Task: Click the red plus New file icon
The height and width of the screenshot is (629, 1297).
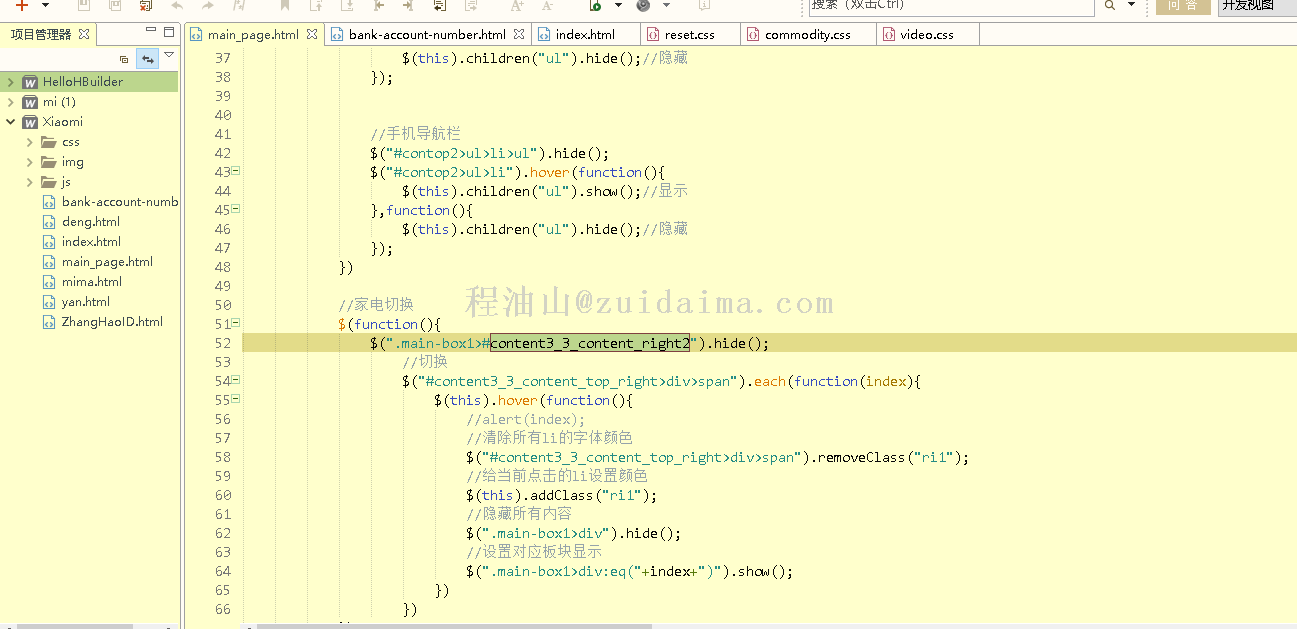Action: point(22,5)
